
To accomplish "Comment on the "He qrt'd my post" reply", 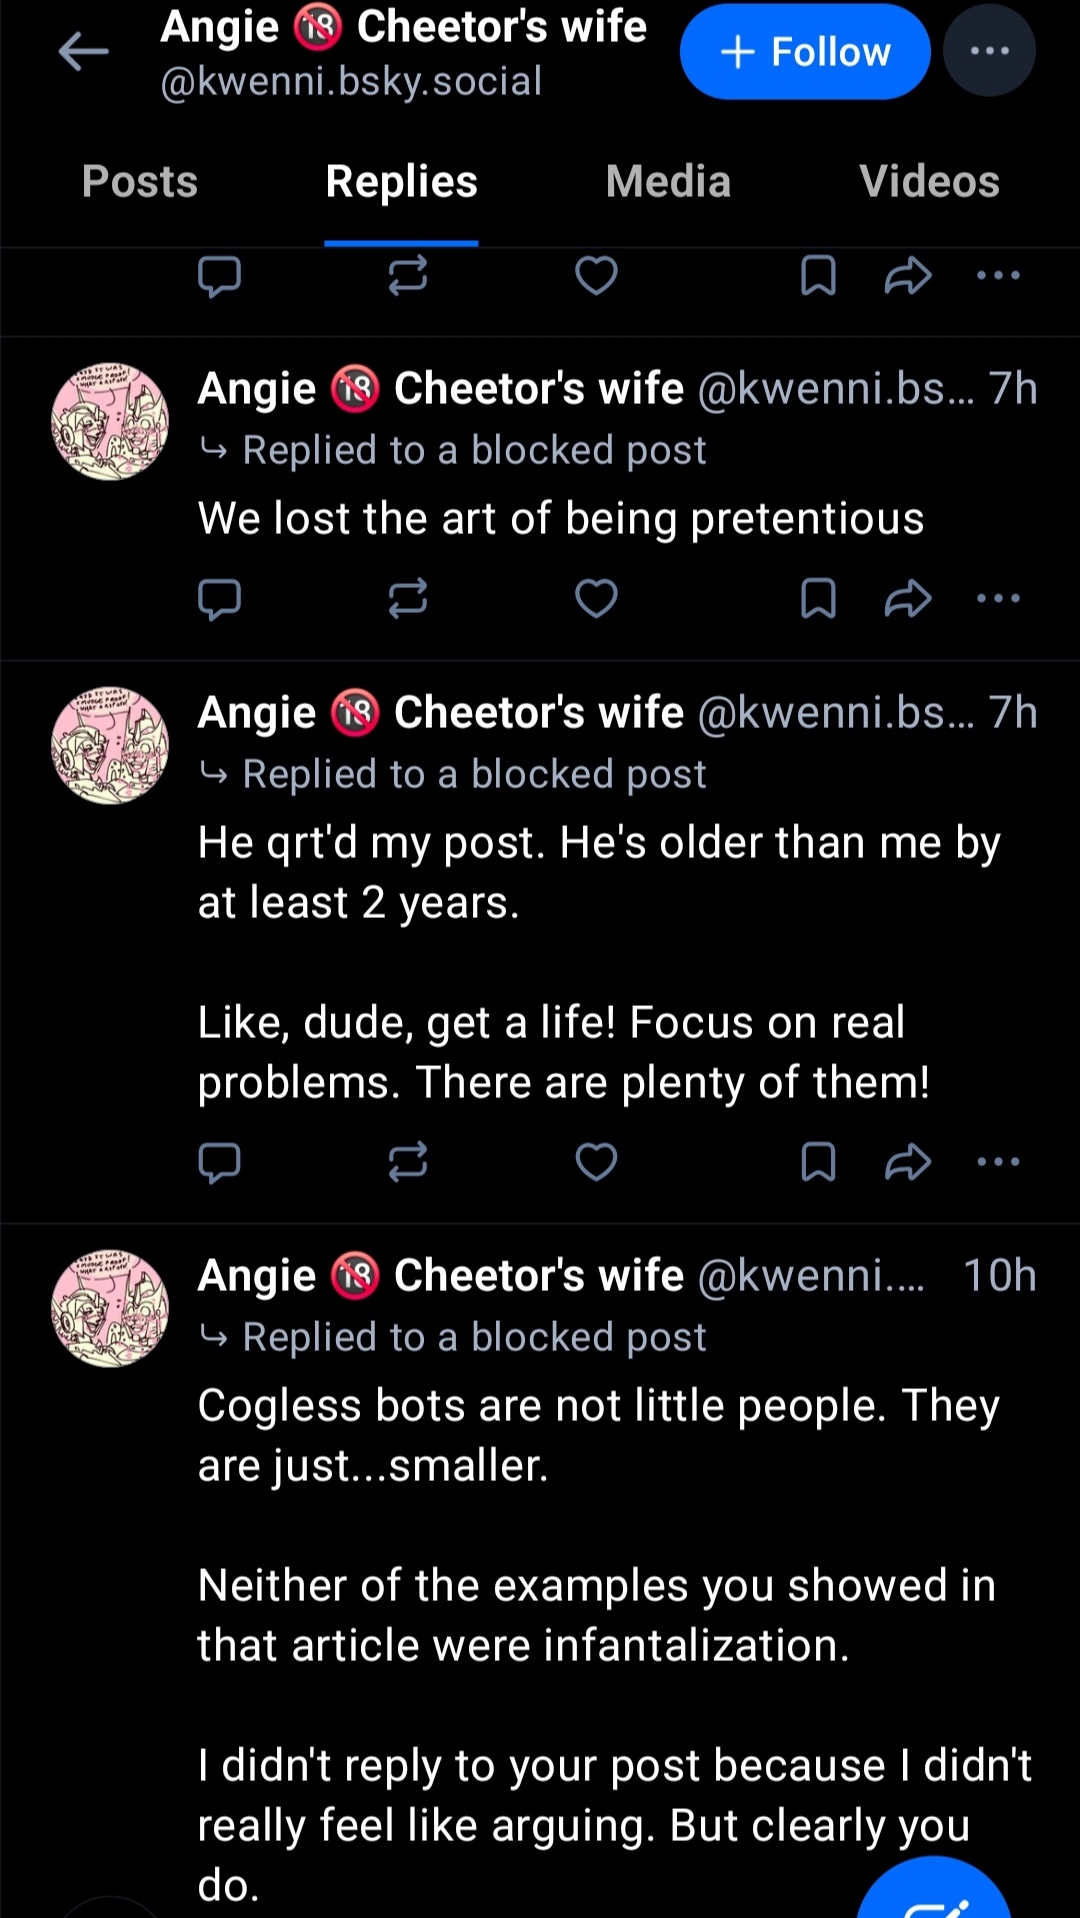I will pos(219,1162).
